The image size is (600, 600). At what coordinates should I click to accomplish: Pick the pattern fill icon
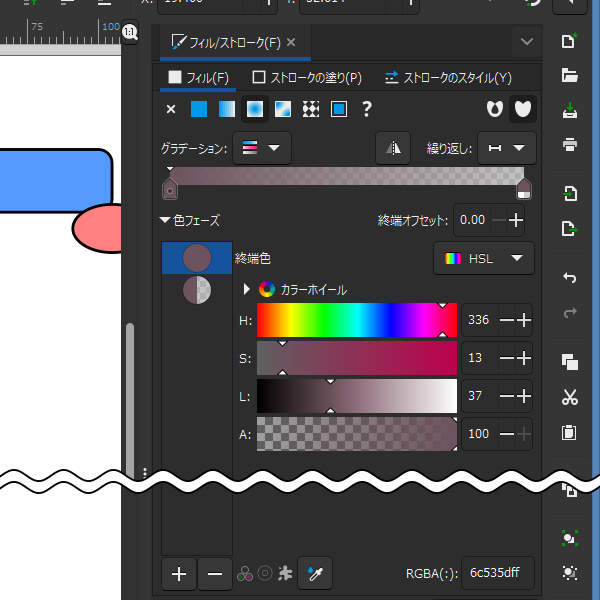311,109
